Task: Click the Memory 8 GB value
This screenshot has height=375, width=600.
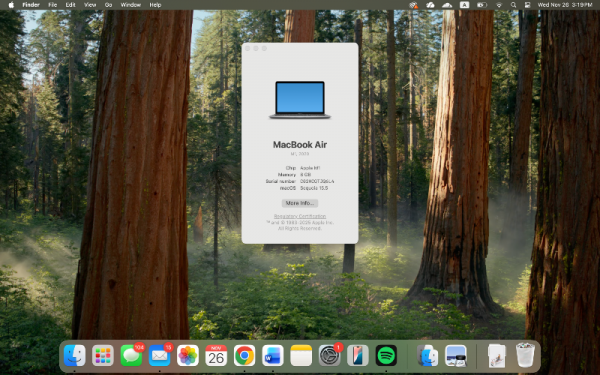Action: pos(305,174)
